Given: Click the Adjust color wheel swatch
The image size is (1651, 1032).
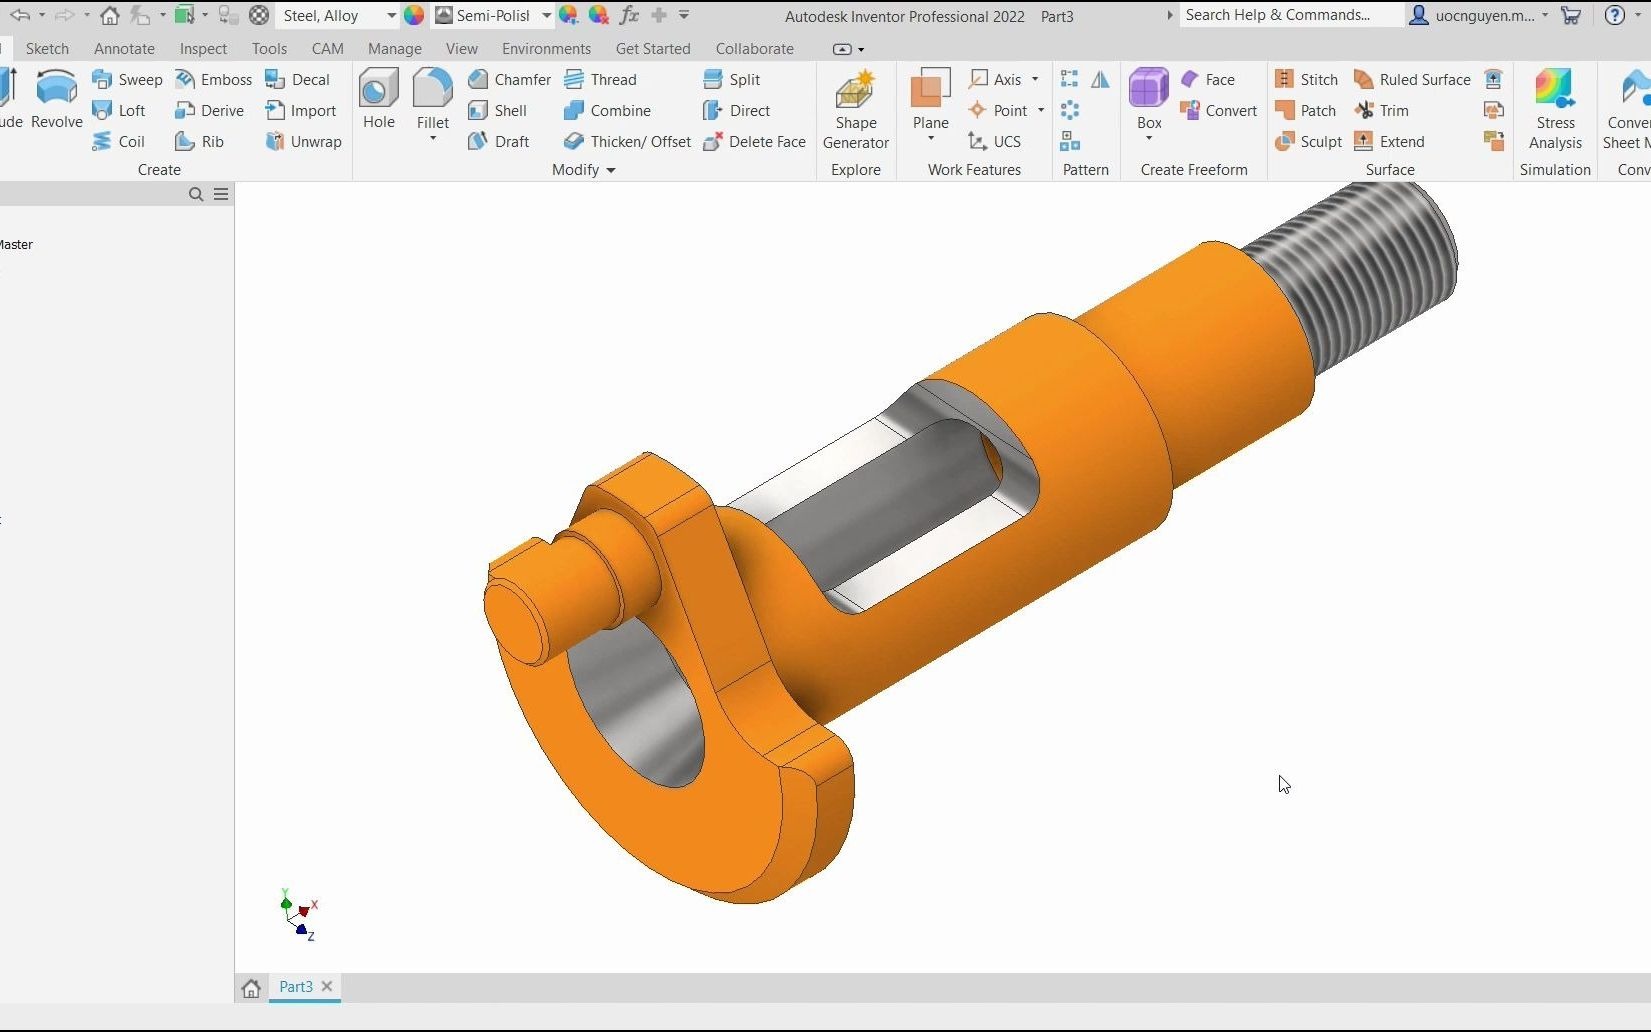Looking at the screenshot, I should 413,15.
